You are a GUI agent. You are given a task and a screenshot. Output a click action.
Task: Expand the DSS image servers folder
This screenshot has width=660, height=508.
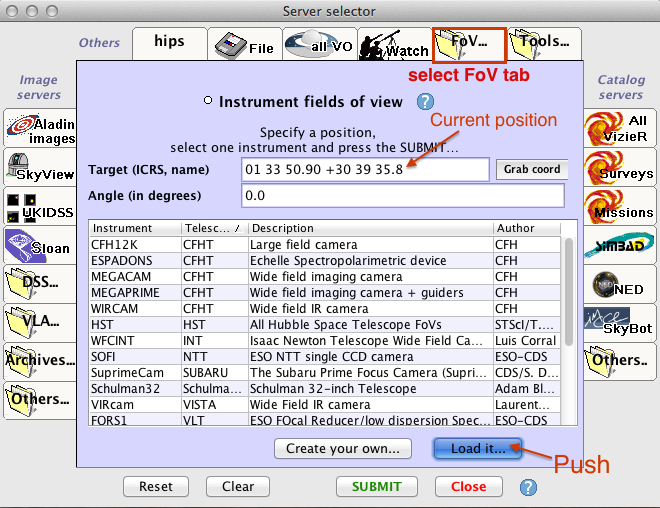(x=40, y=282)
